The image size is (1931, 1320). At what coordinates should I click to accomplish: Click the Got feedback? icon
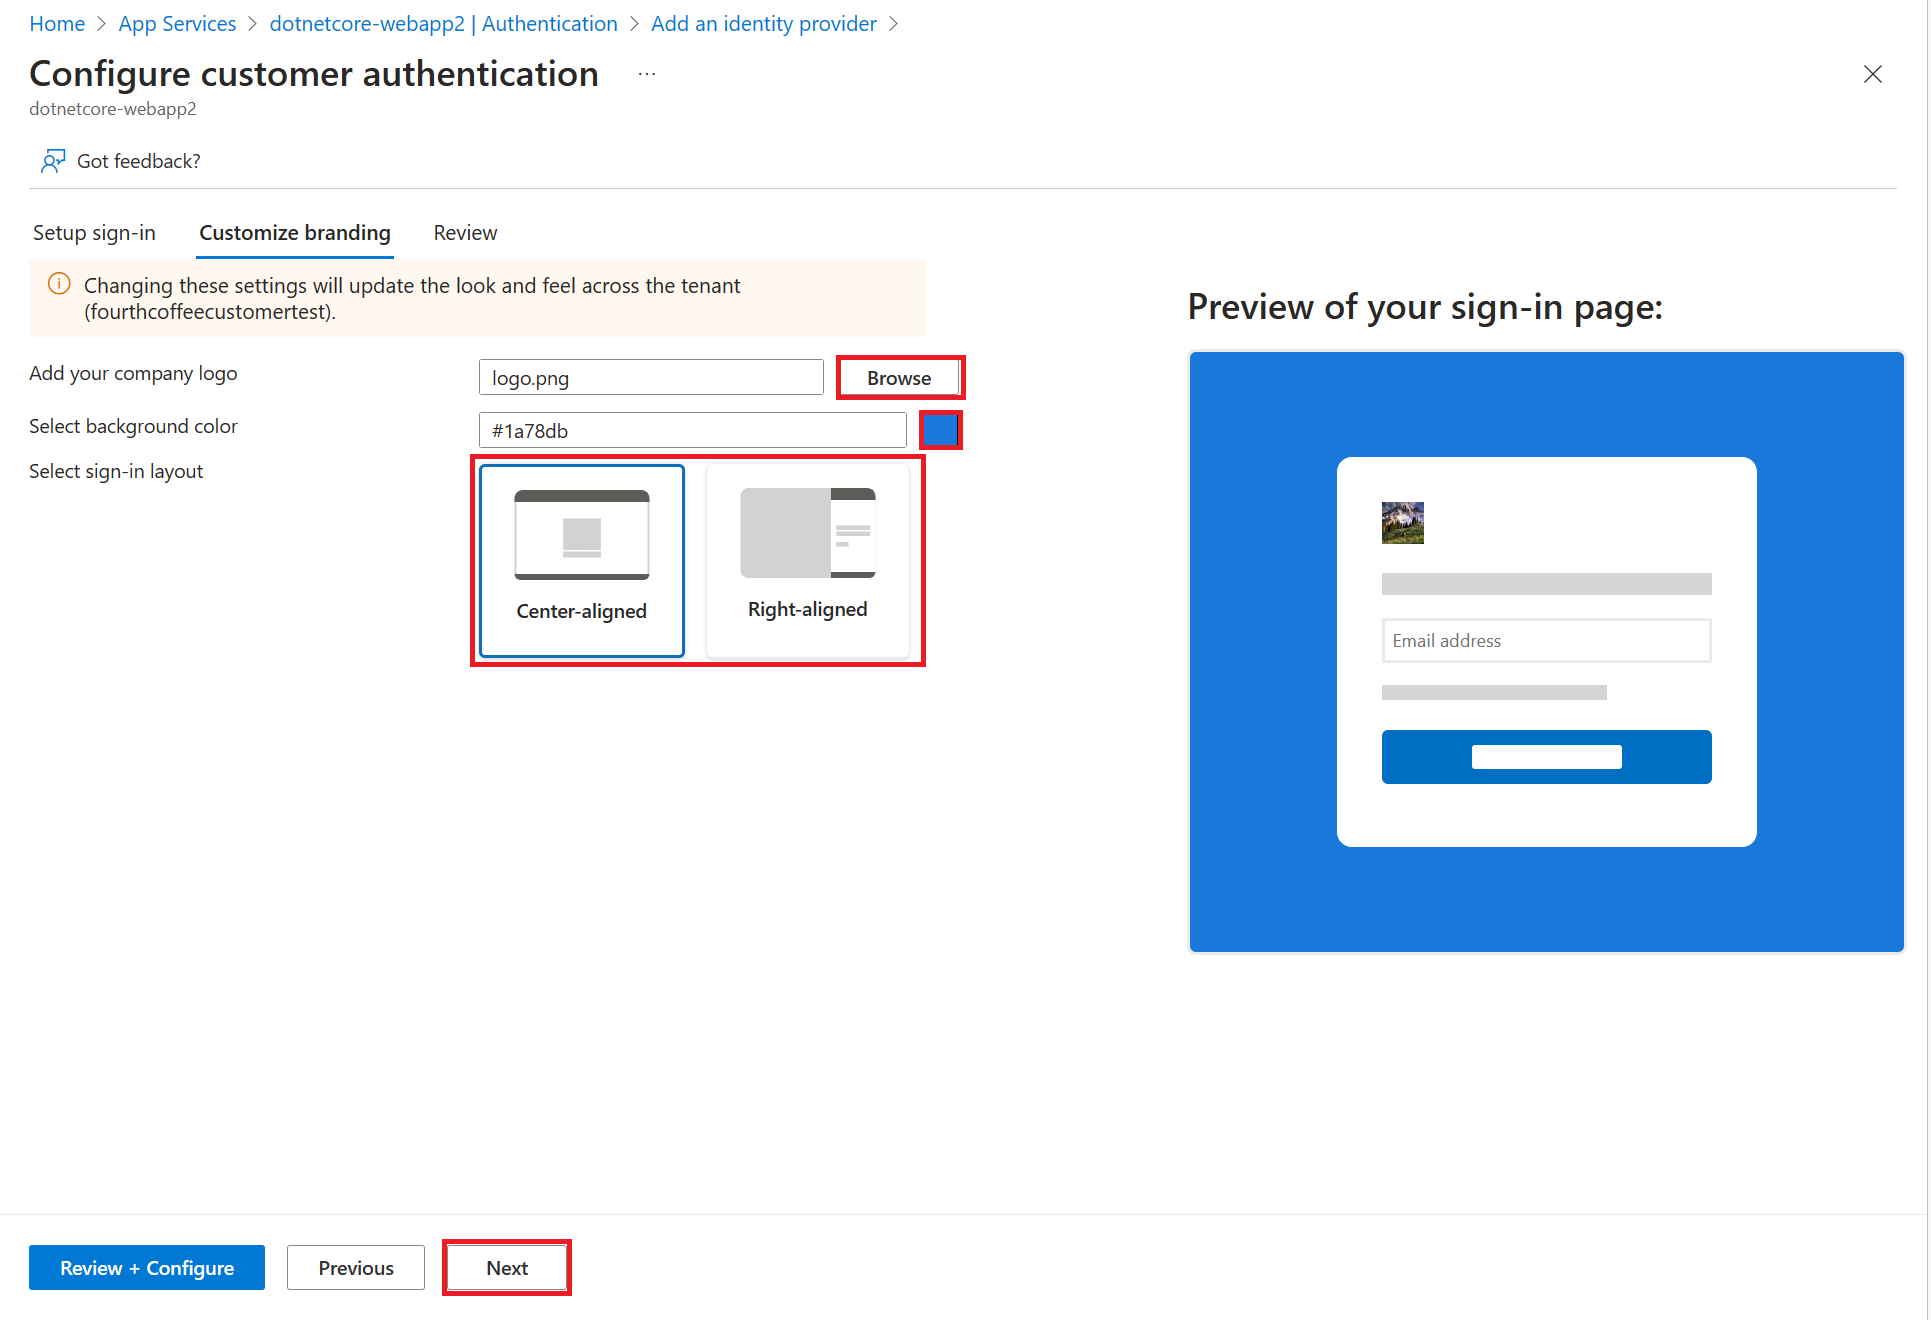[x=53, y=161]
